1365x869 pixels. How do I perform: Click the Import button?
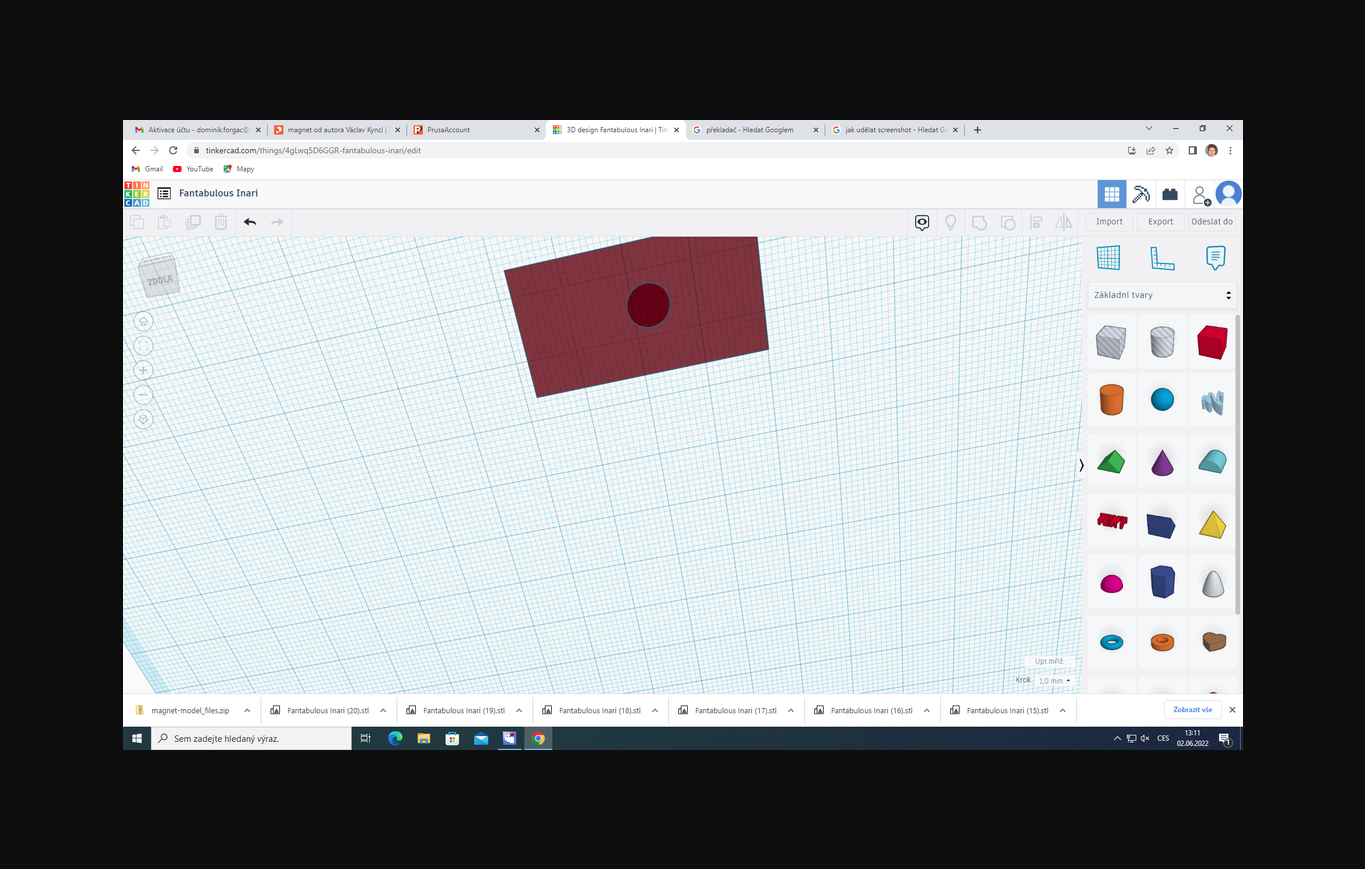1109,222
